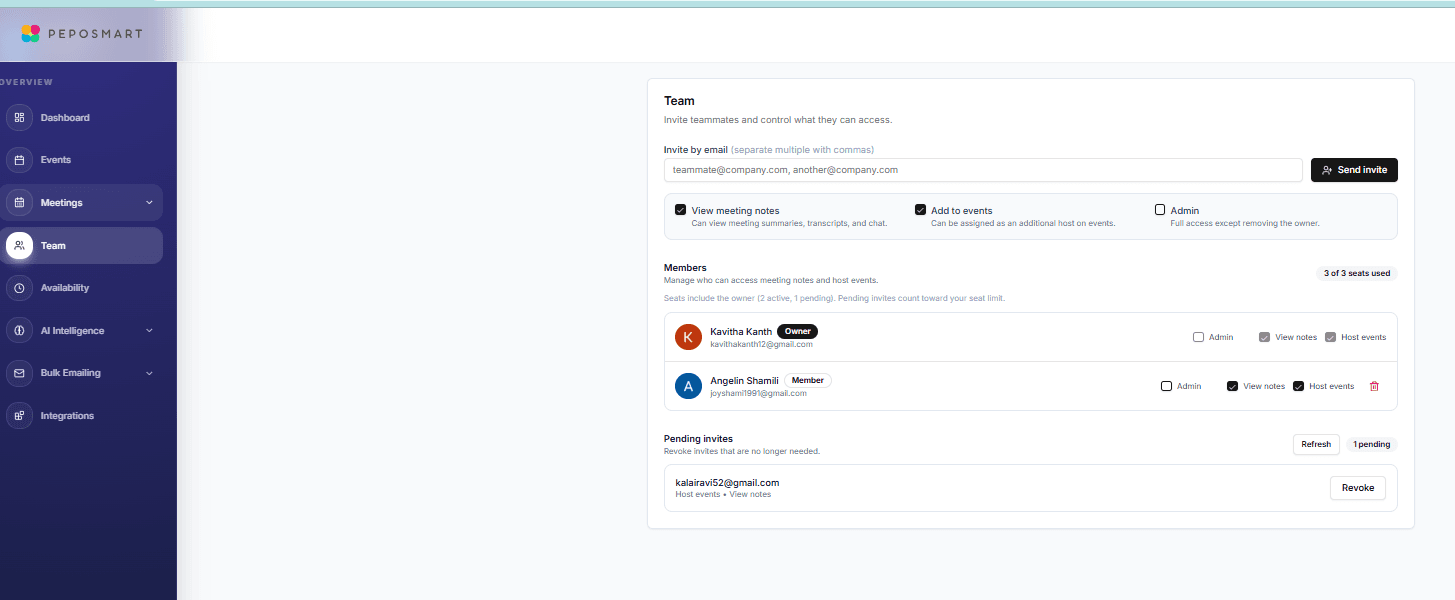Expand the Meetings menu chevron

click(149, 203)
